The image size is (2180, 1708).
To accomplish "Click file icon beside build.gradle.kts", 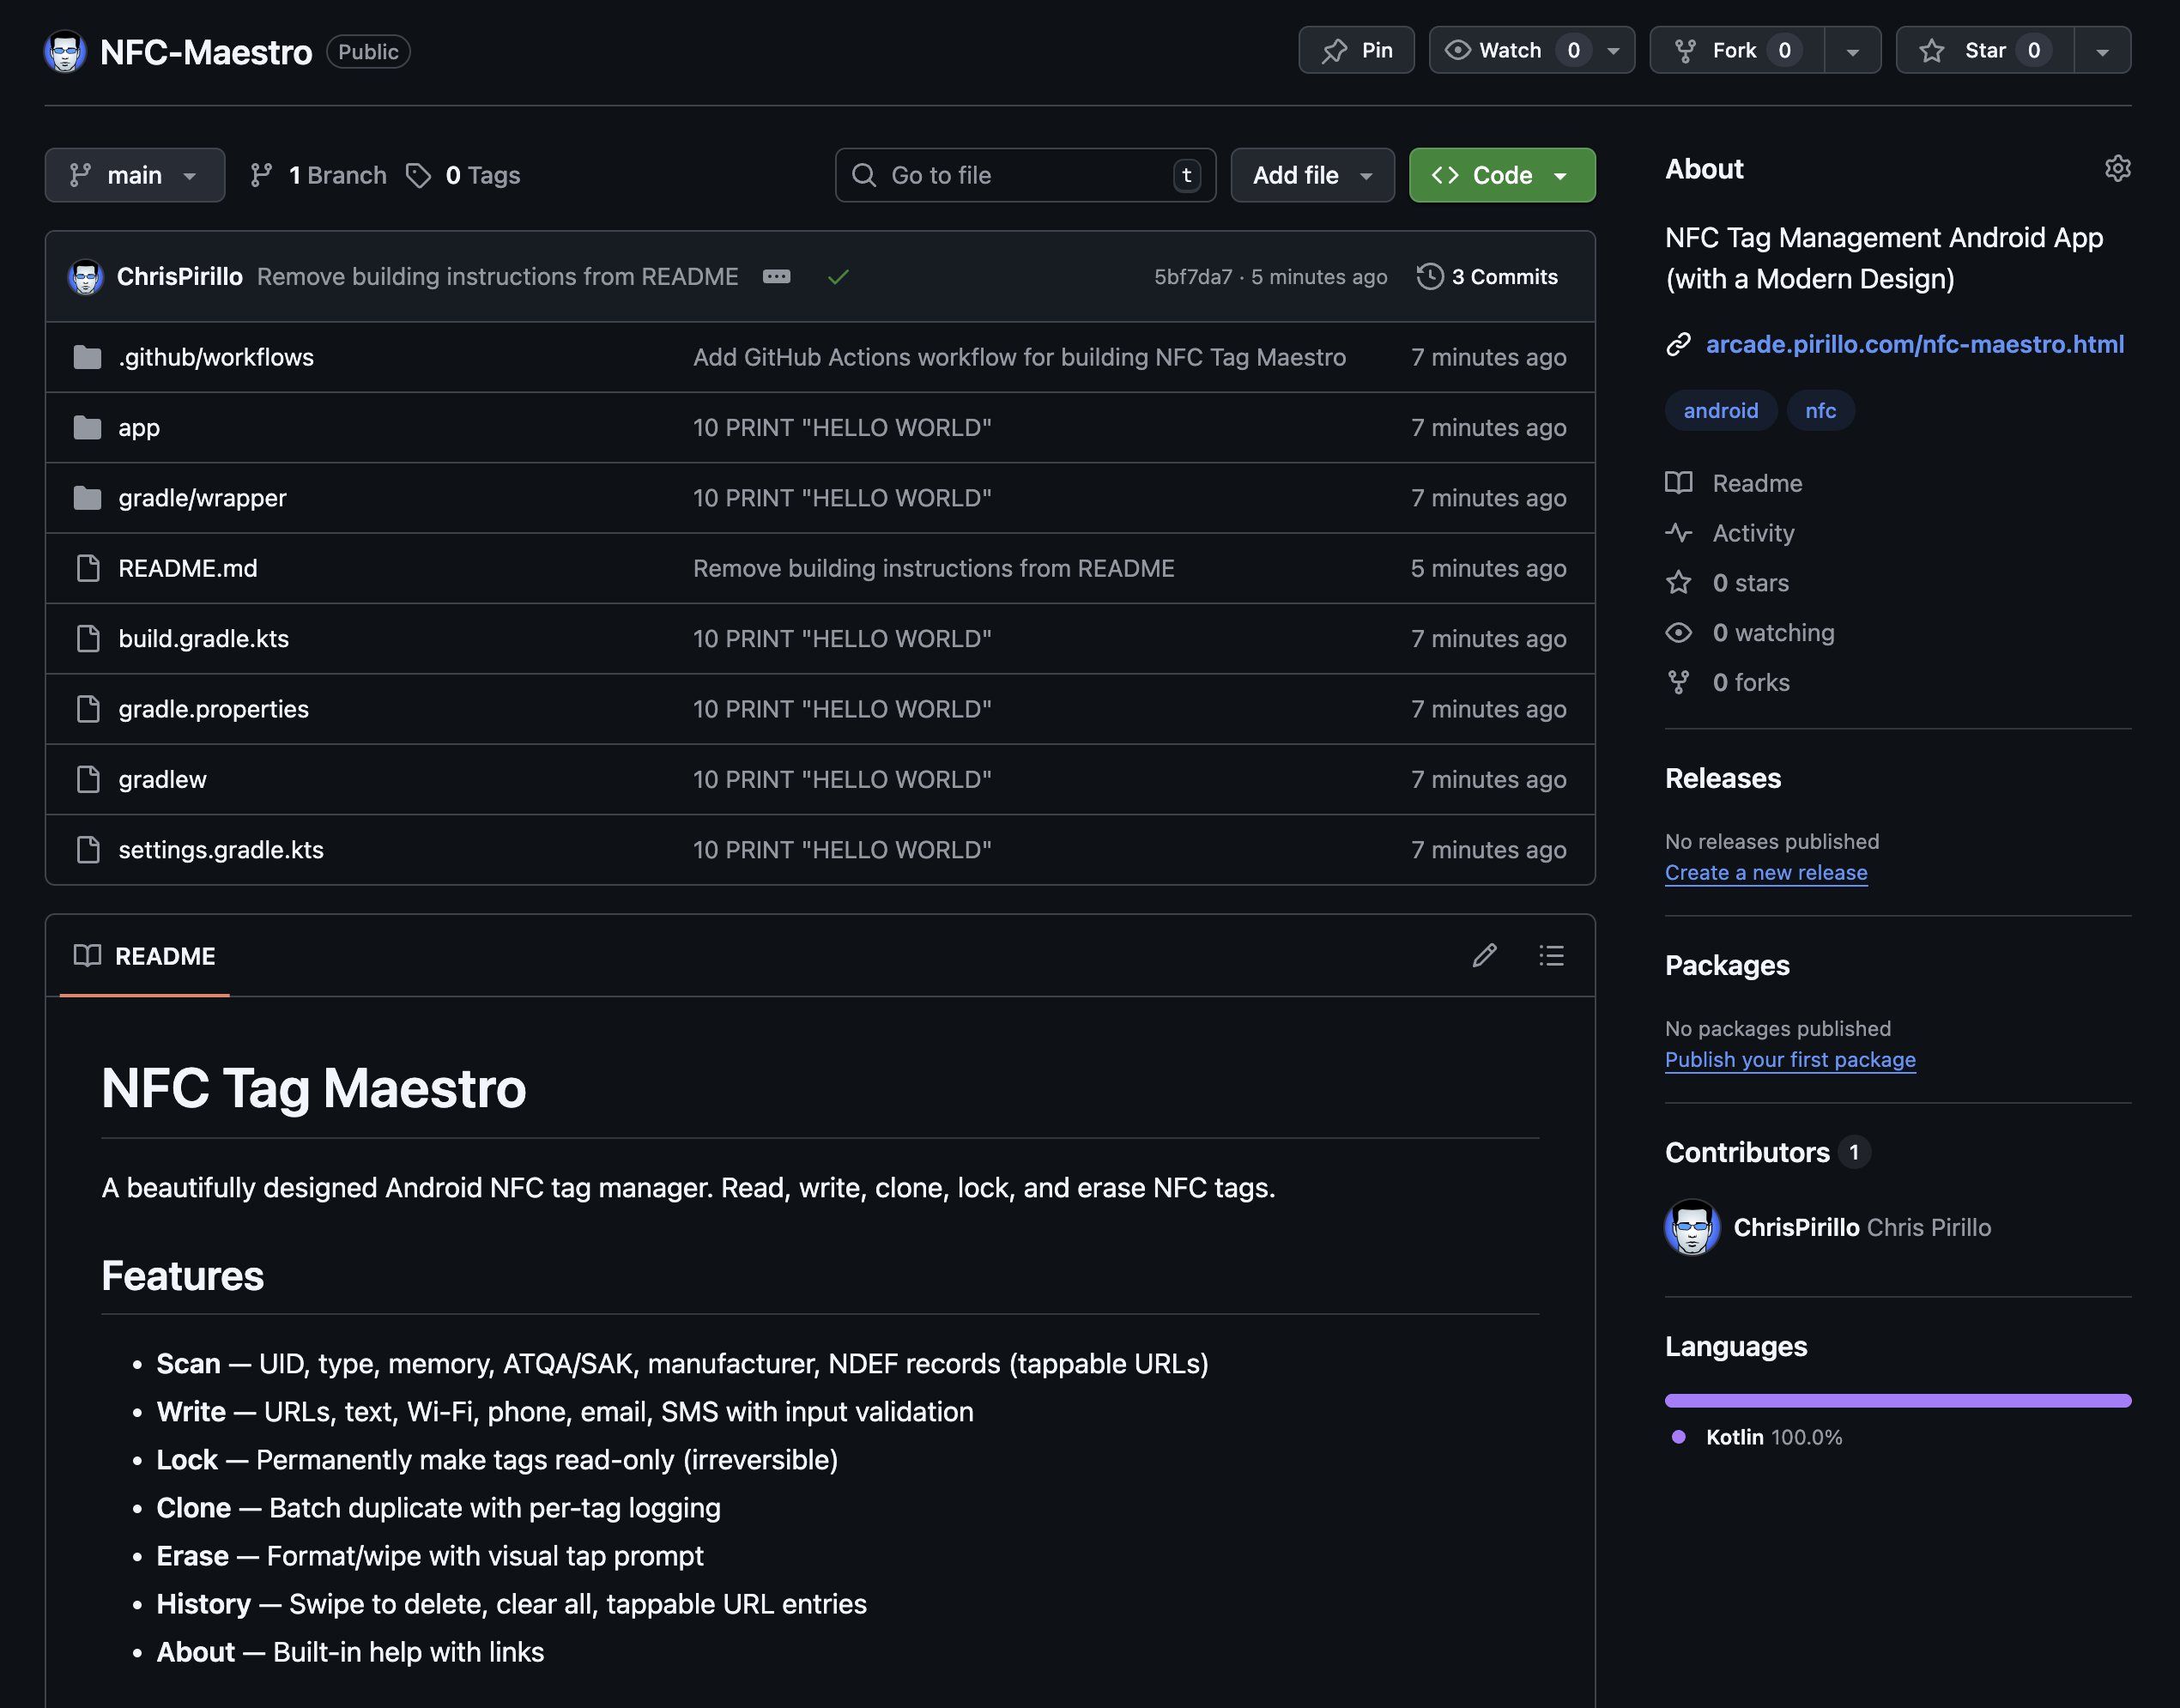I will pos(88,638).
